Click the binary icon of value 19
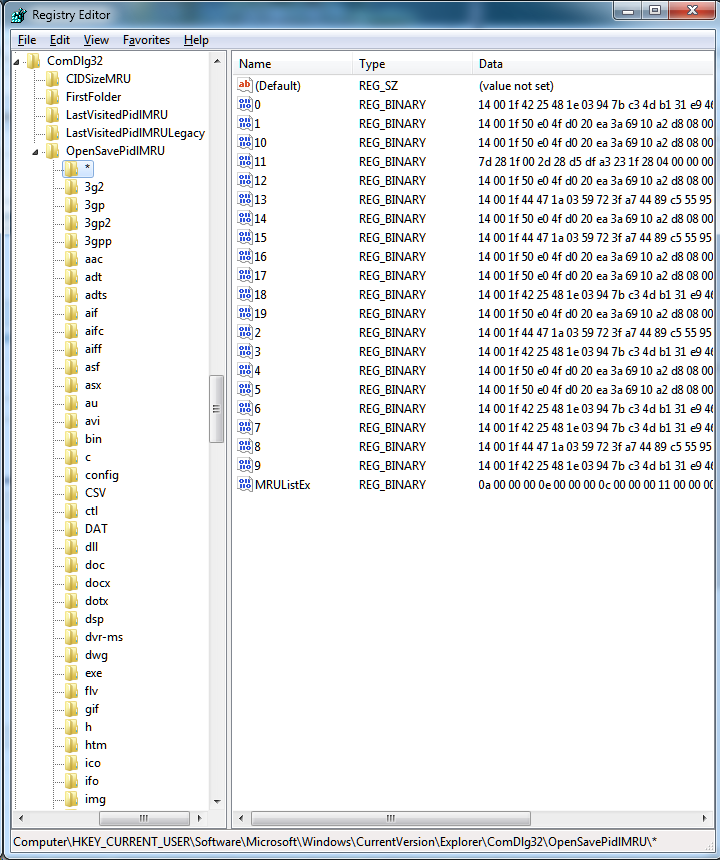 [x=245, y=313]
